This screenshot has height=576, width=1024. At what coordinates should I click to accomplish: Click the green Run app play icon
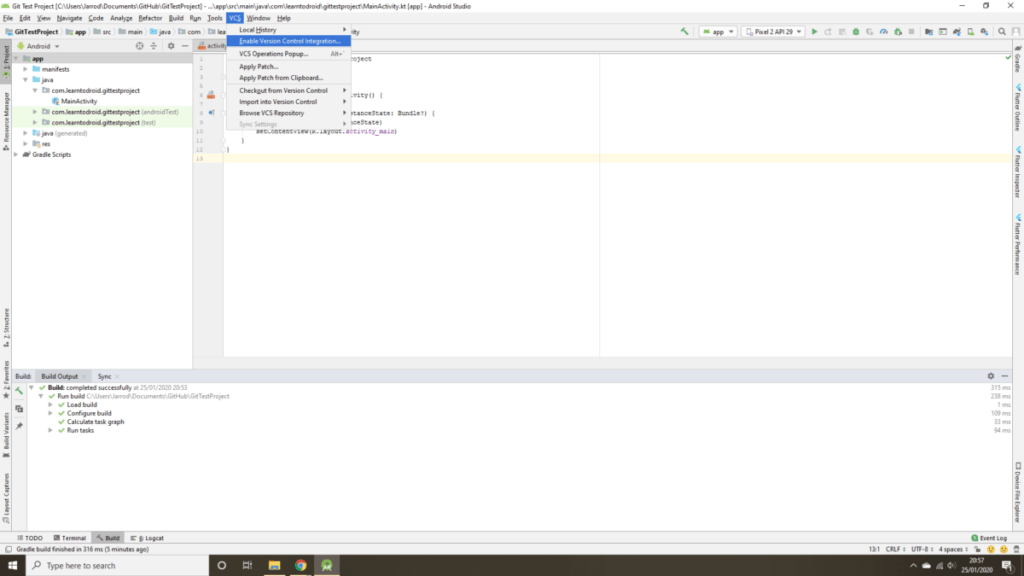point(815,32)
